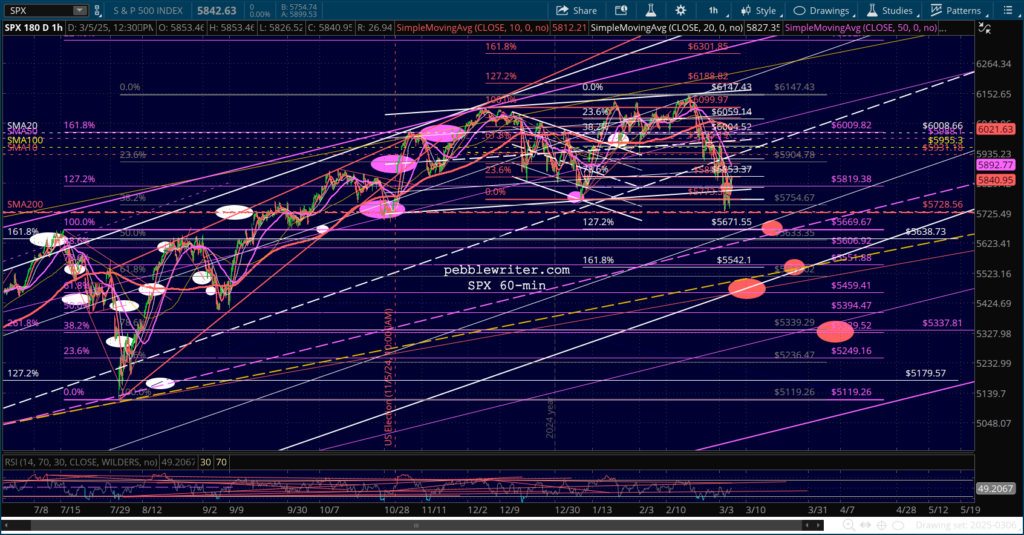Click the RSI oversold 30 label
This screenshot has width=1024, height=535.
tap(205, 462)
